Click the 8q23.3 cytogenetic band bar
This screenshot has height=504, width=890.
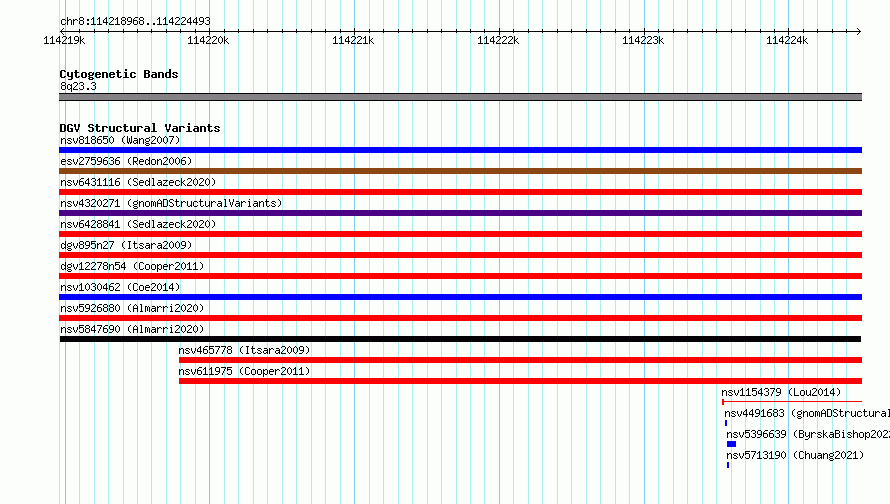point(460,97)
